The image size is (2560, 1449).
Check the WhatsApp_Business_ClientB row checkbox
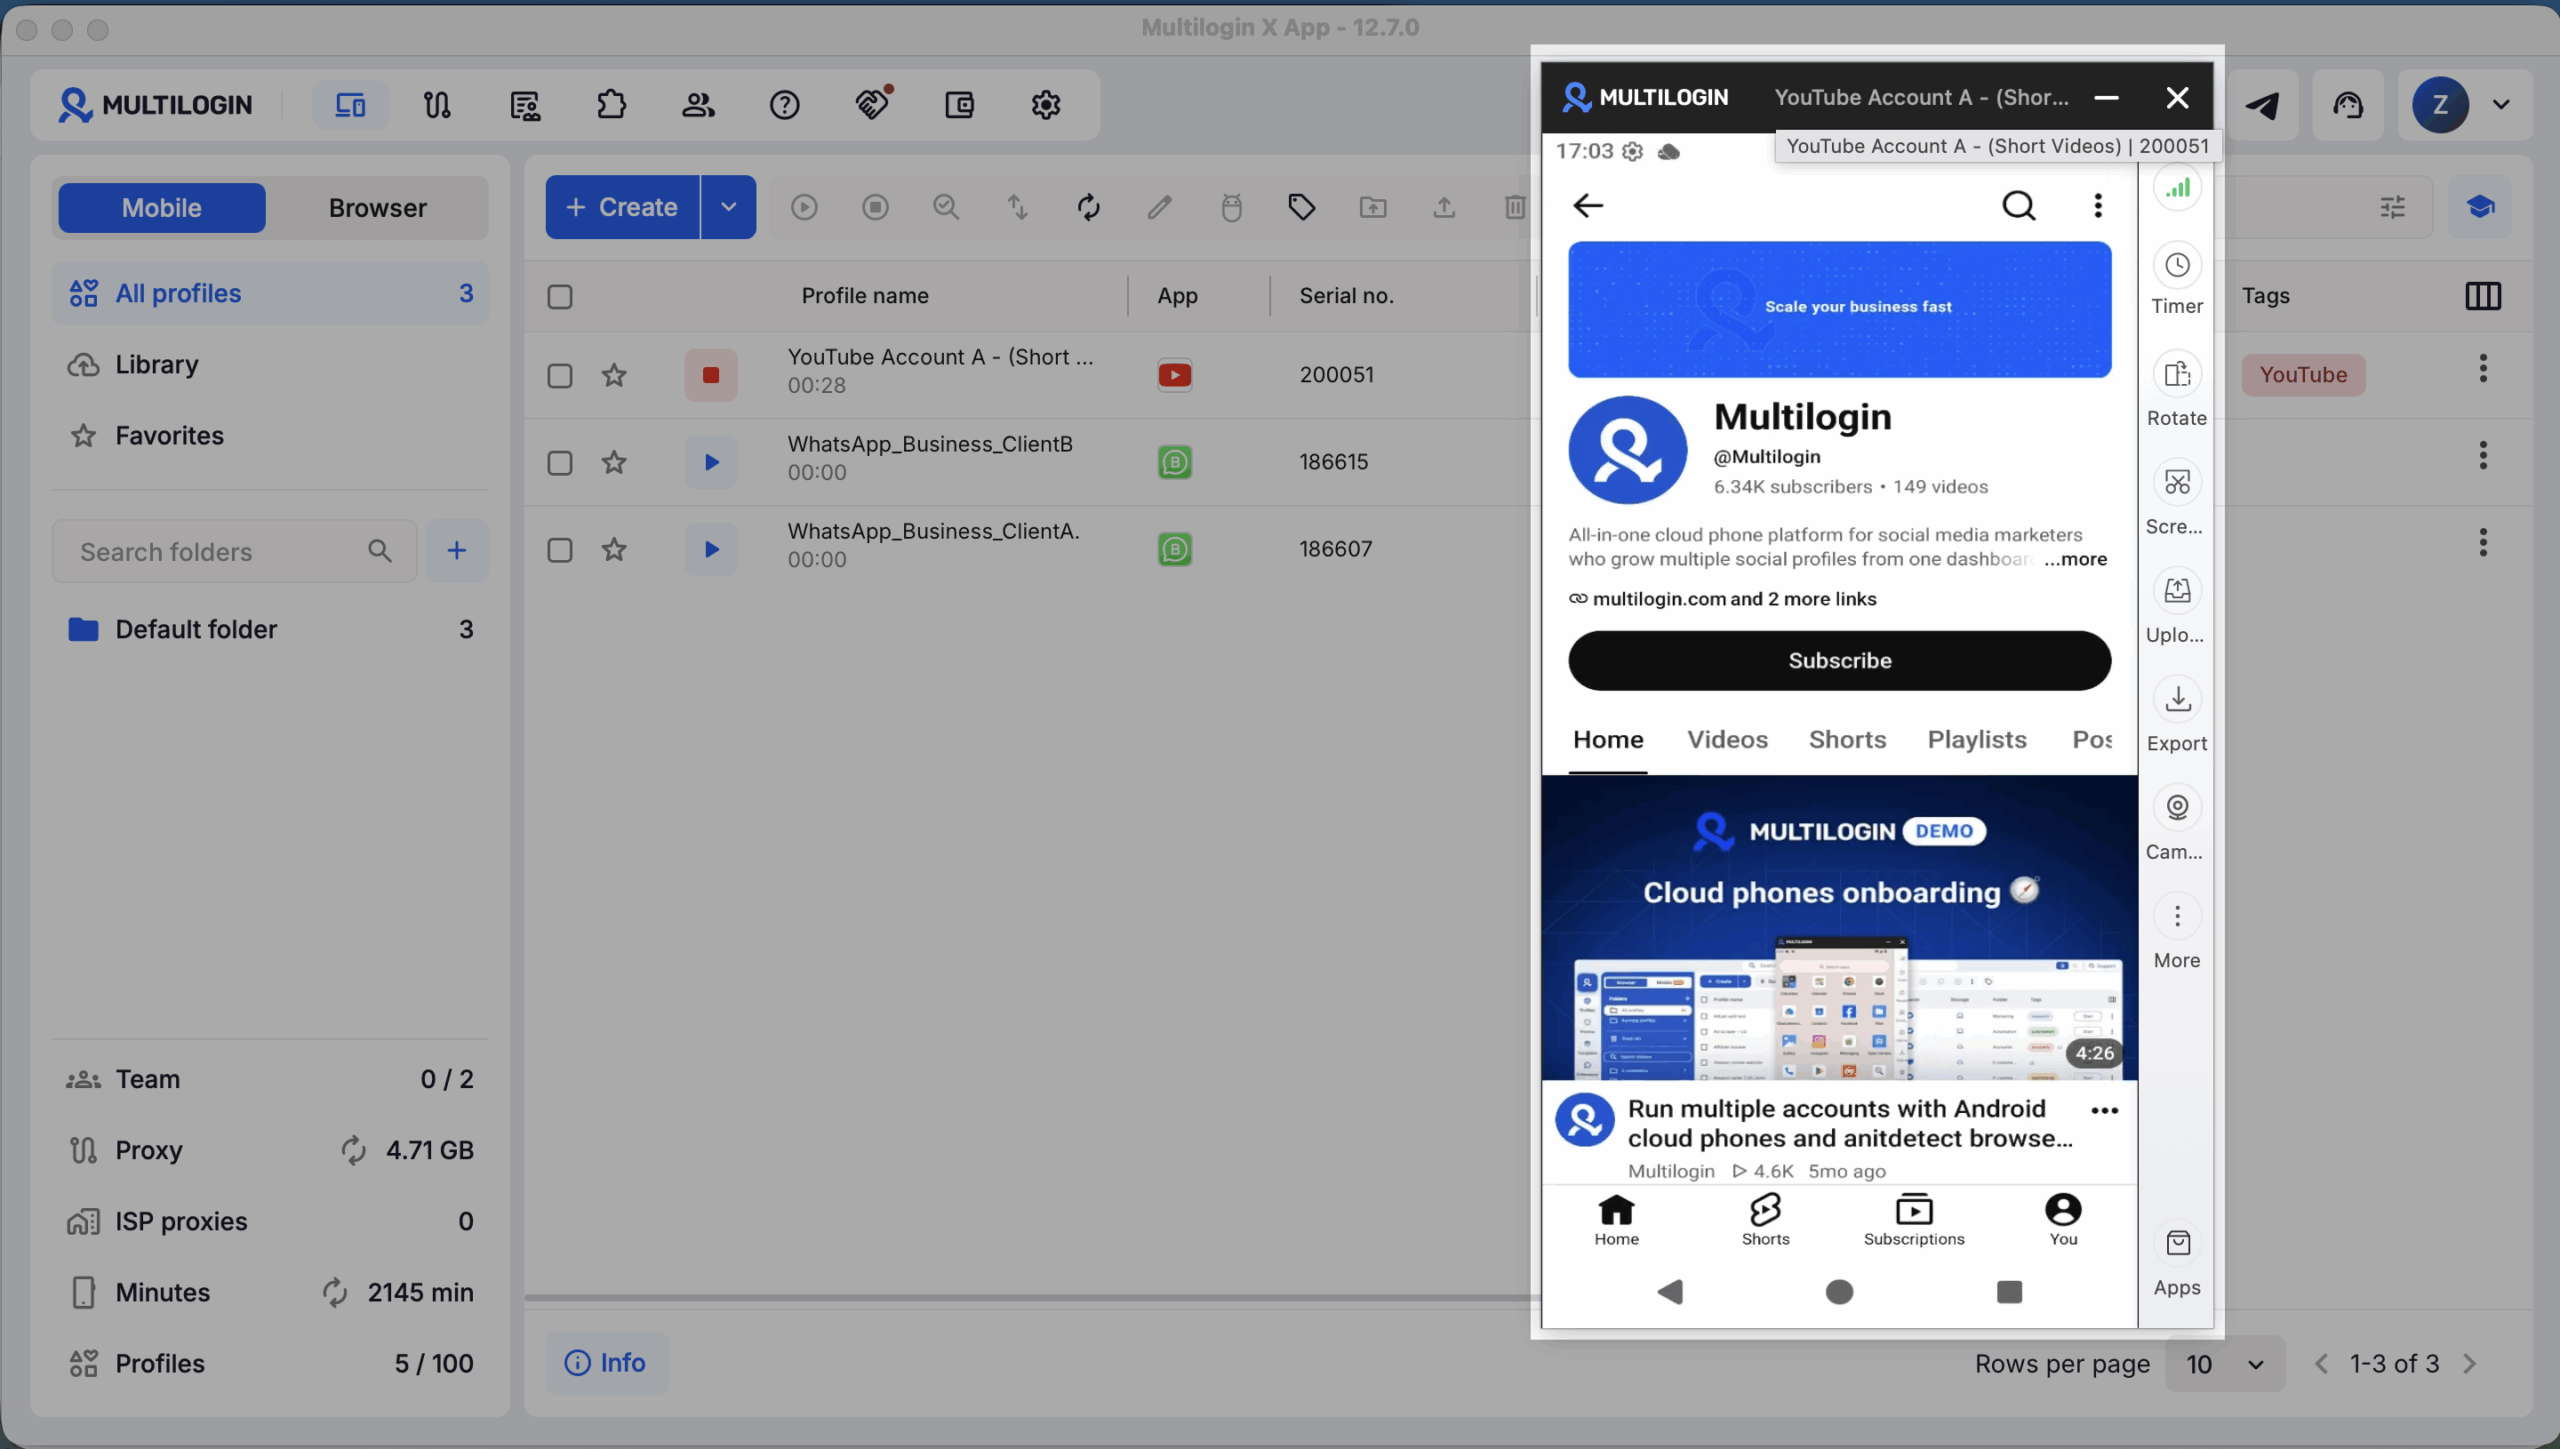pos(560,463)
